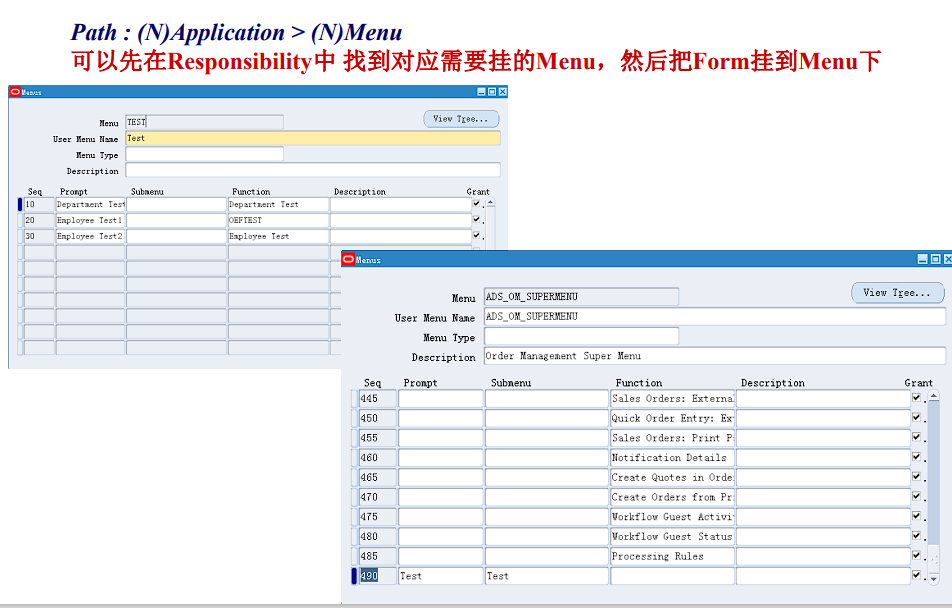The height and width of the screenshot is (608, 952).
Task: Uncheck the Grant checkbox on row 490
Action: [x=915, y=575]
